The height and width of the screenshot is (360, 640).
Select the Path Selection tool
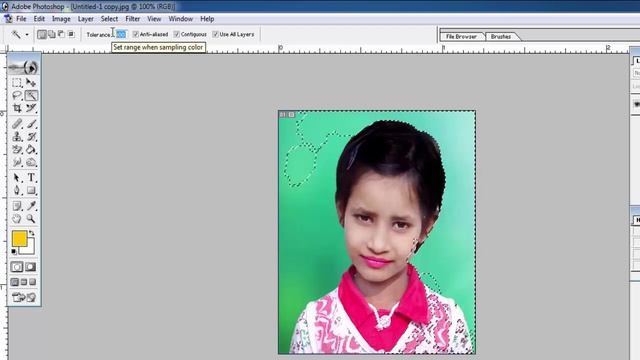(17, 178)
